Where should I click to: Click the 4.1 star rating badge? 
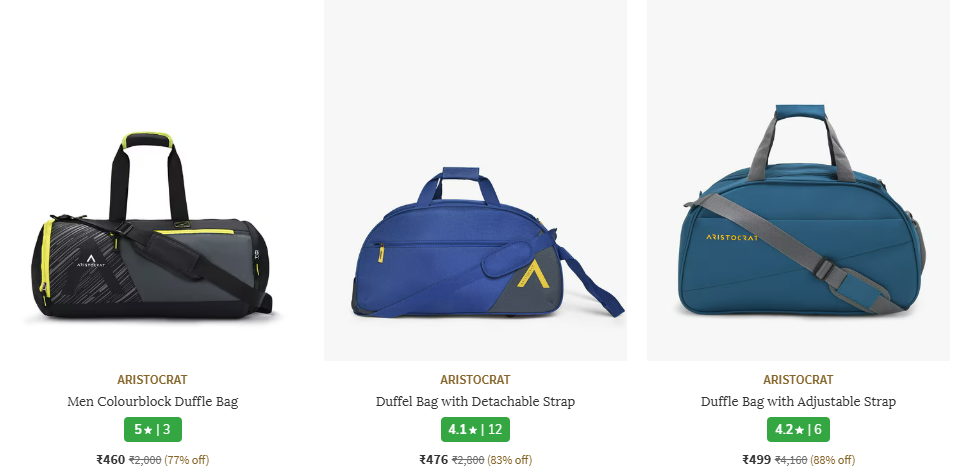pos(475,430)
